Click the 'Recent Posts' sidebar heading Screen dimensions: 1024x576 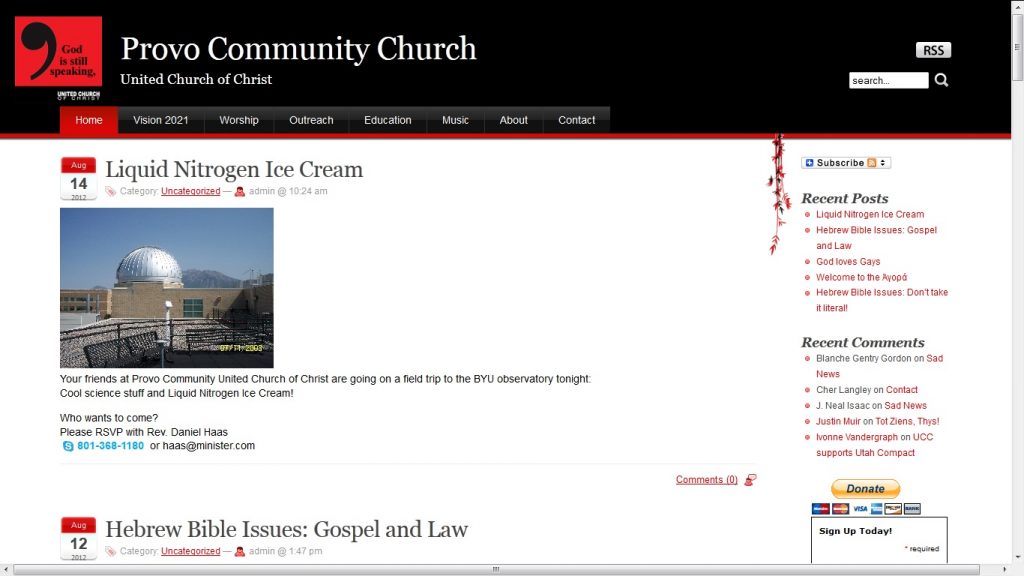pos(844,199)
